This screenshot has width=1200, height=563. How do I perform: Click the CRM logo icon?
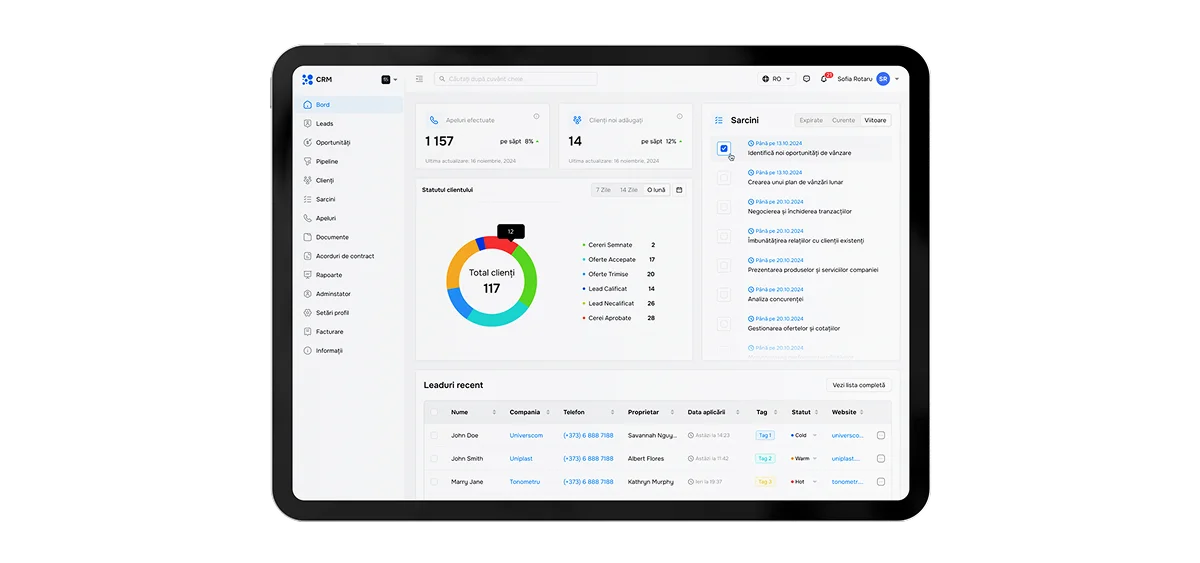tap(308, 79)
